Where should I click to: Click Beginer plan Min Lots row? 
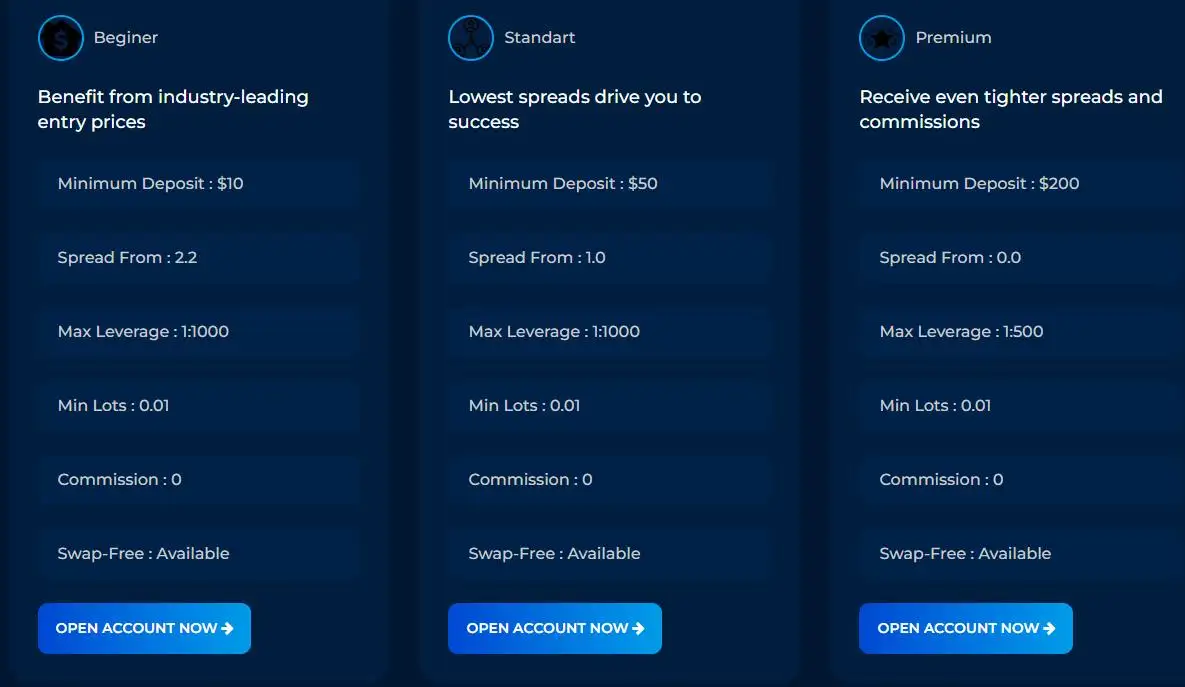[x=198, y=406]
